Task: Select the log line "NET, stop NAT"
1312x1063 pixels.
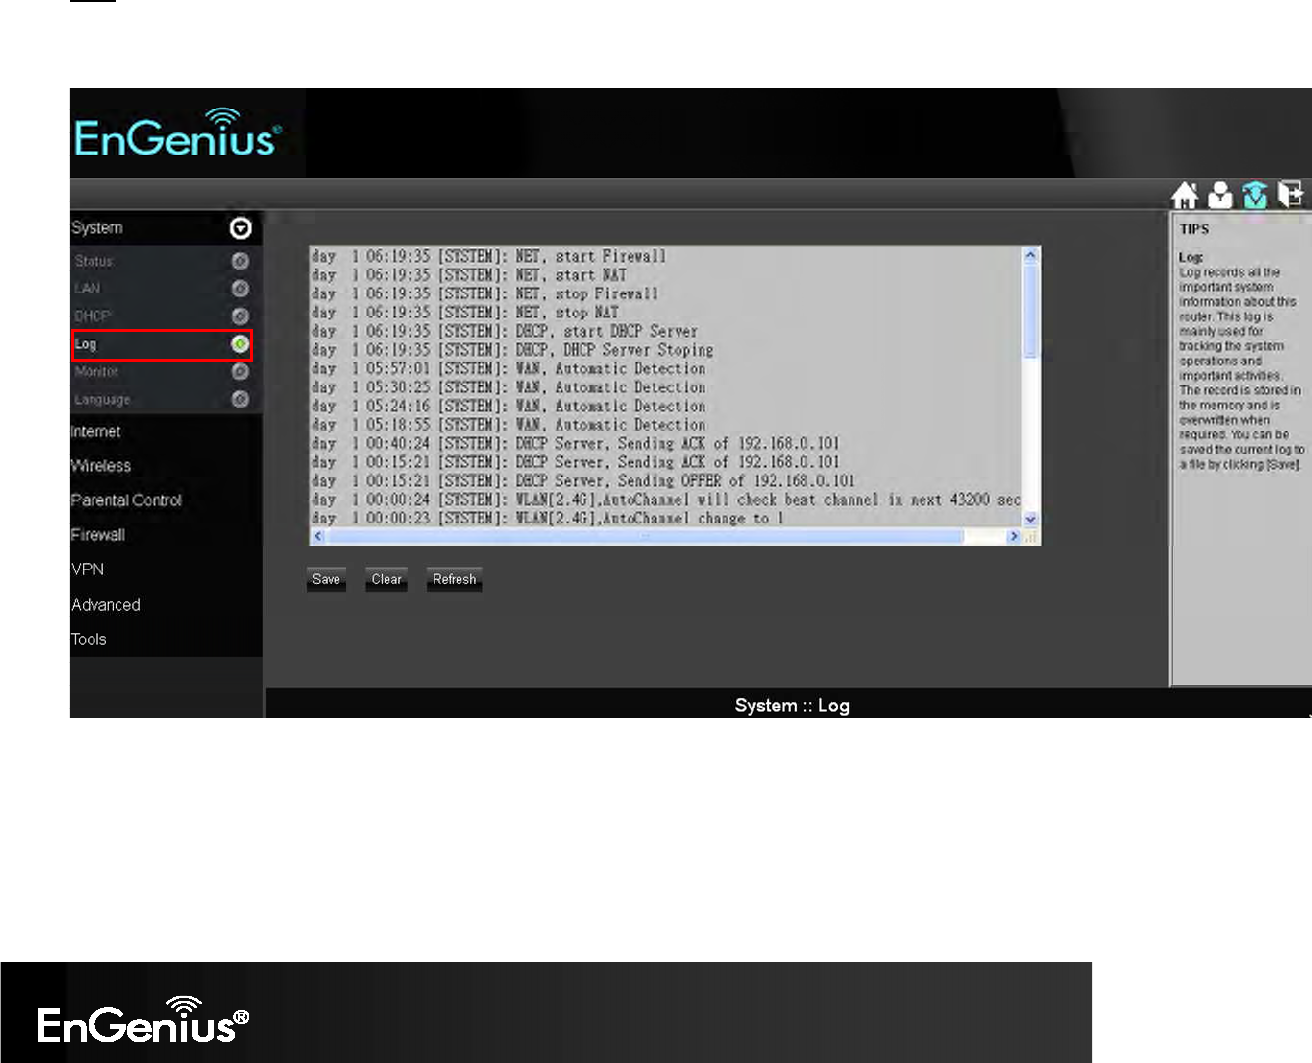Action: 465,313
